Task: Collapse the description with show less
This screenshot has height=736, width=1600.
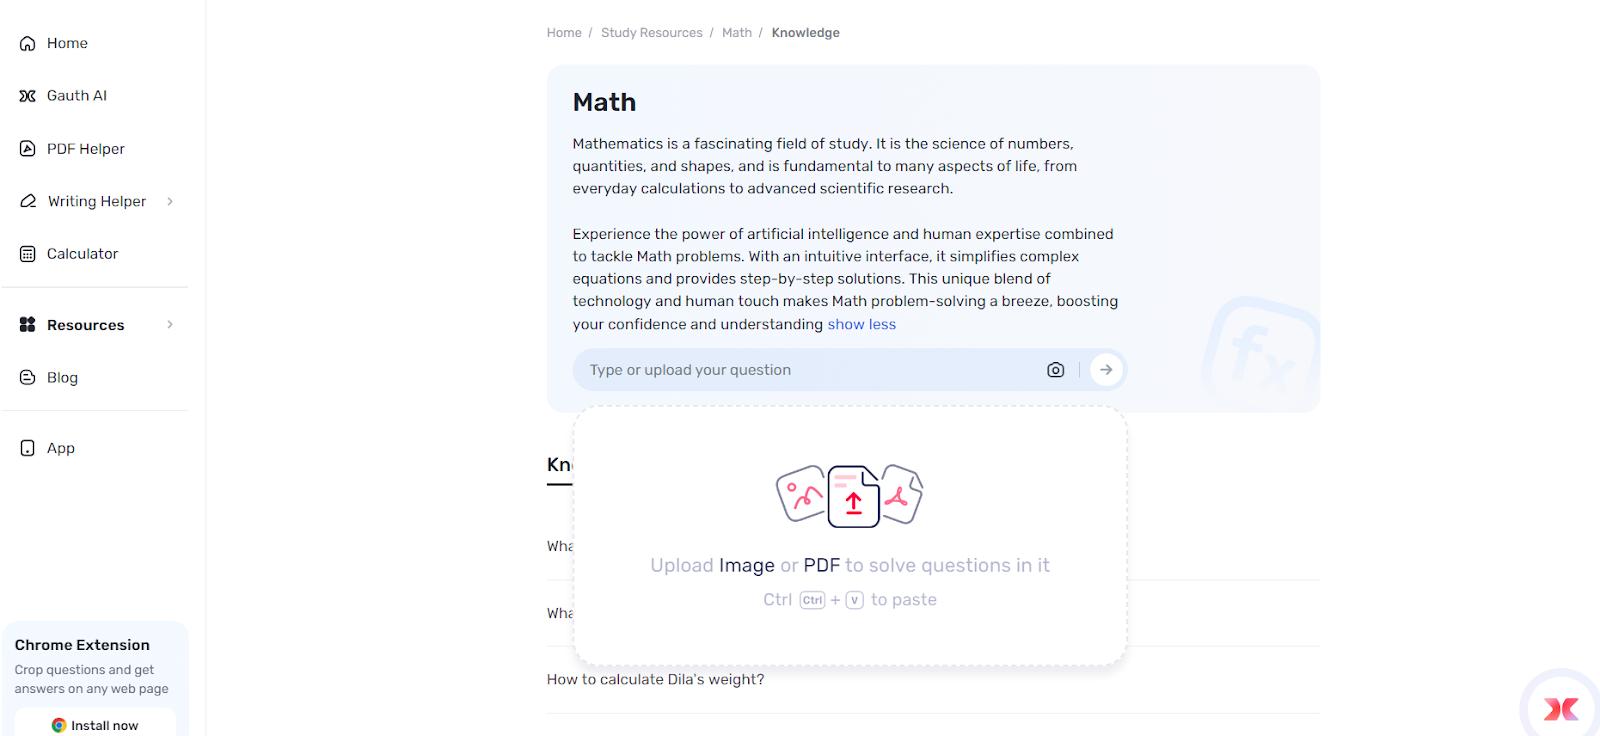Action: 861,324
